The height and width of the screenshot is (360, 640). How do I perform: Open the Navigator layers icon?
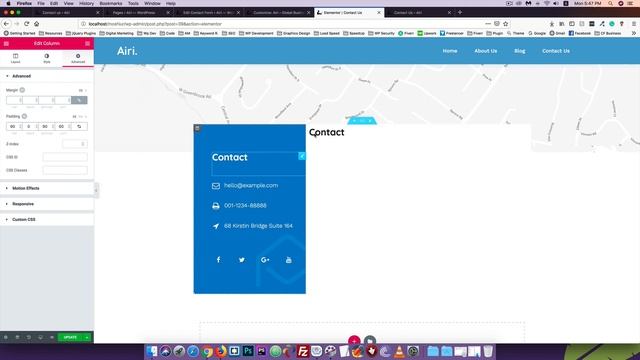(18, 338)
